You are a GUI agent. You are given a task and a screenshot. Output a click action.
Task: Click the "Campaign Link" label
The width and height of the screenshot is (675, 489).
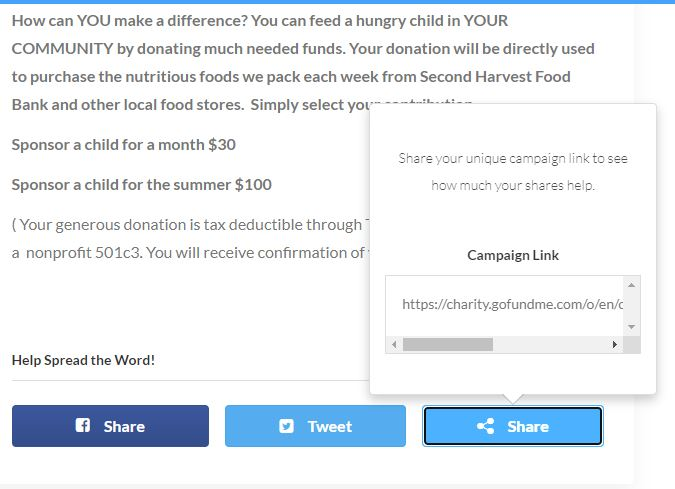pos(513,255)
